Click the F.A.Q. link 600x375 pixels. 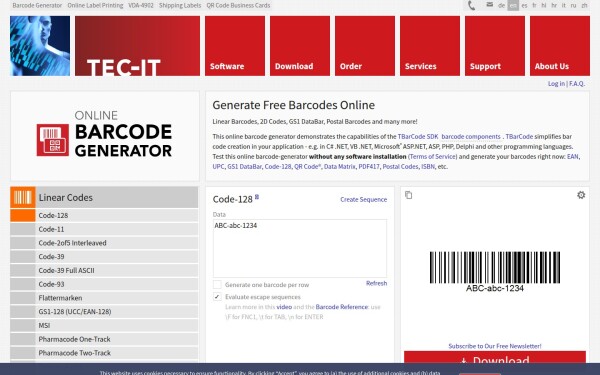tap(577, 83)
